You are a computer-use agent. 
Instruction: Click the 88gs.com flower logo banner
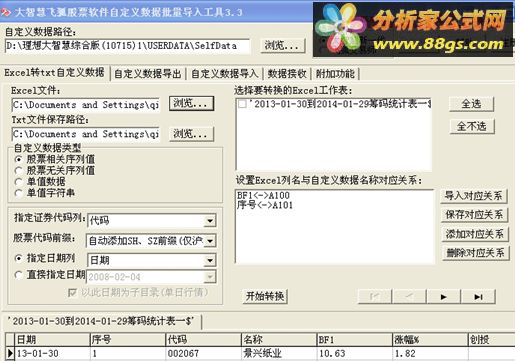click(413, 29)
